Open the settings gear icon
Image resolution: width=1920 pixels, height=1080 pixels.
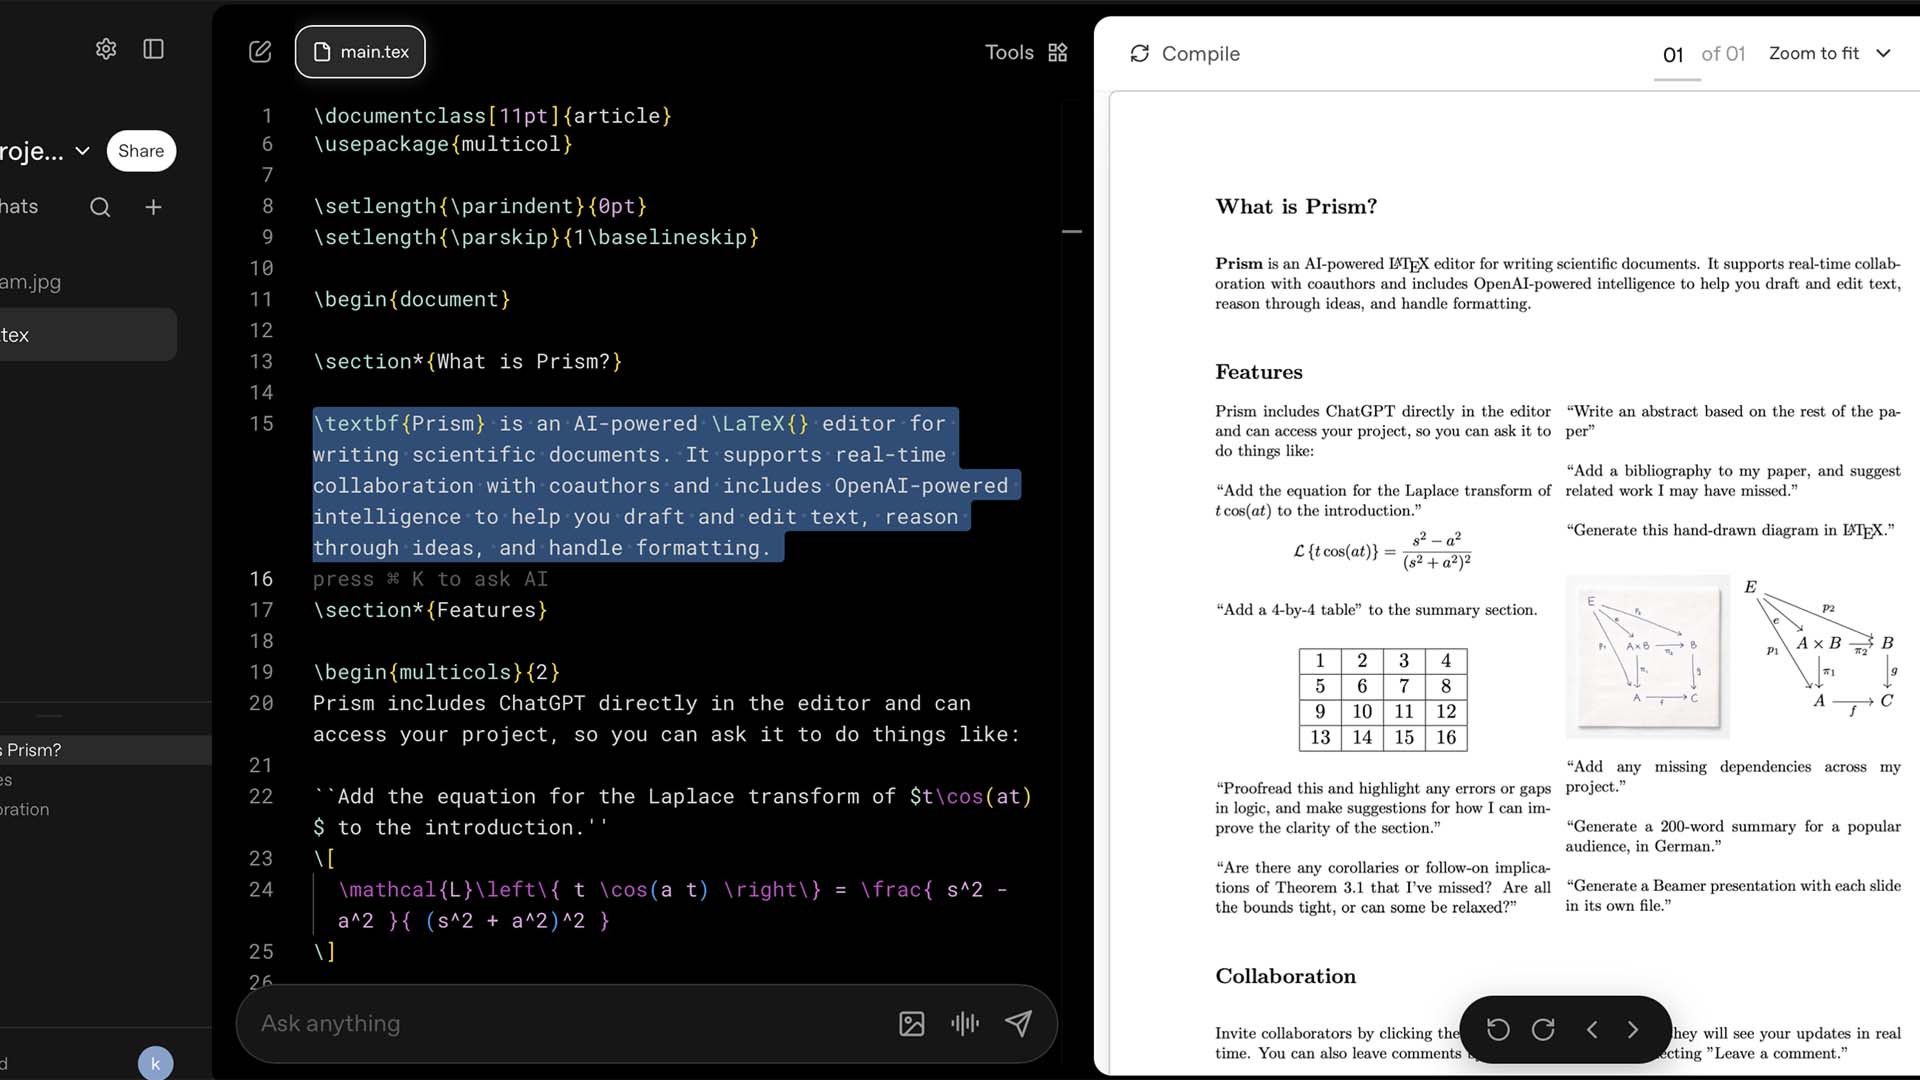(106, 49)
